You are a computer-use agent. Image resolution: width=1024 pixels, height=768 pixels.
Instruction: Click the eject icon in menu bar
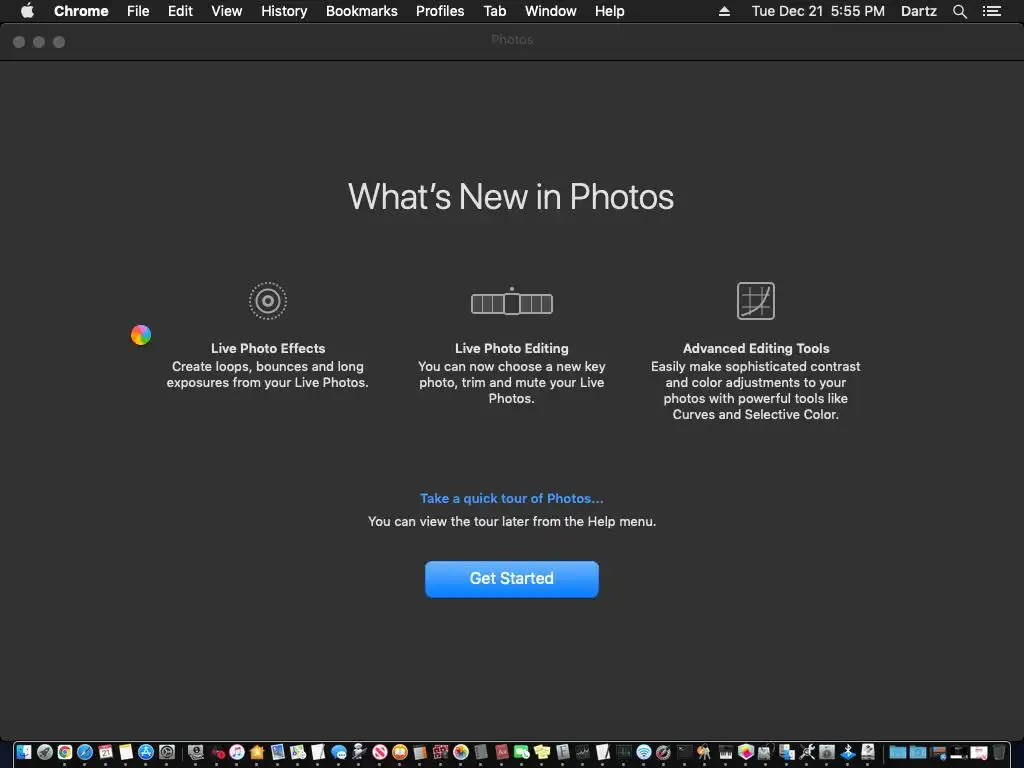click(x=724, y=11)
